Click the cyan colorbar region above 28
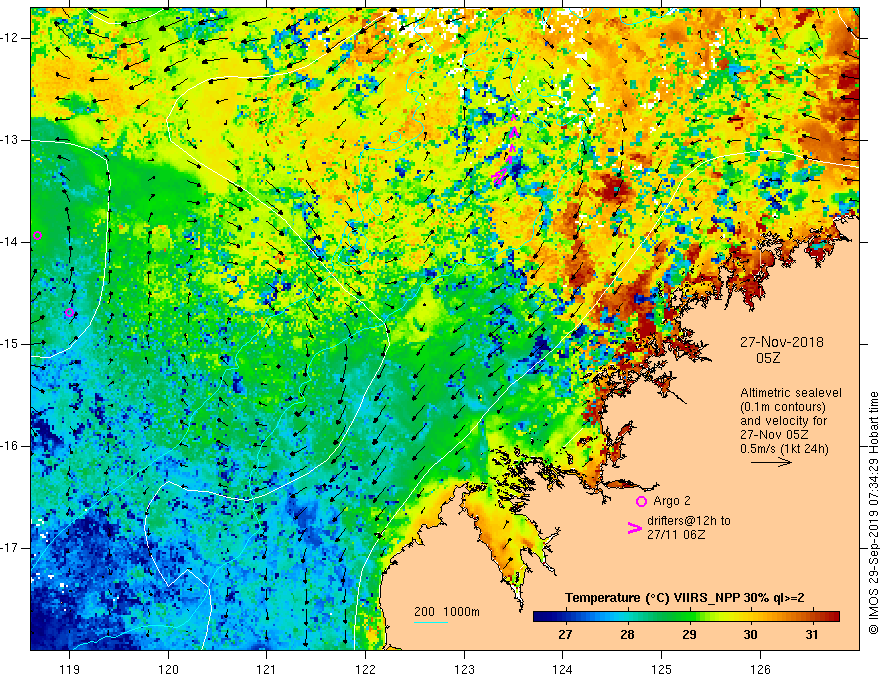This screenshot has width=880, height=680. pos(627,617)
